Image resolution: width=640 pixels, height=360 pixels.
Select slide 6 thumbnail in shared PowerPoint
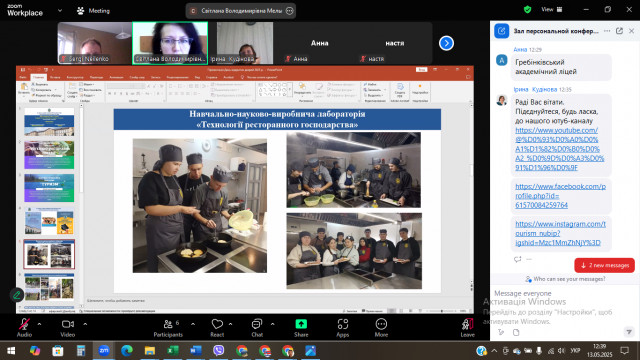click(49, 287)
